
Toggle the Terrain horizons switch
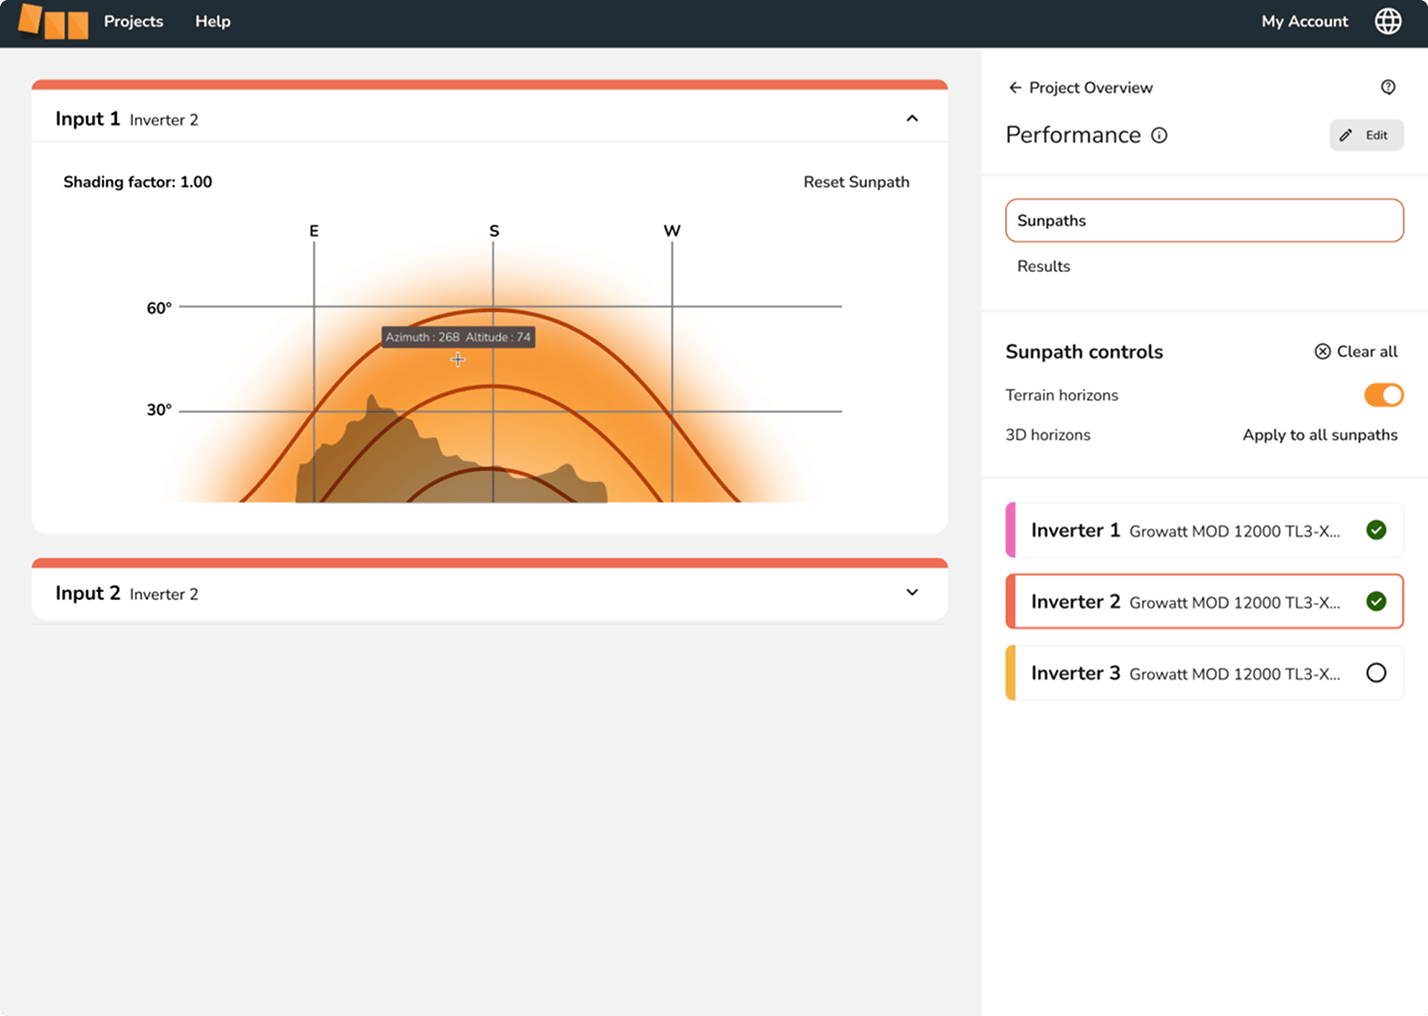click(1384, 395)
